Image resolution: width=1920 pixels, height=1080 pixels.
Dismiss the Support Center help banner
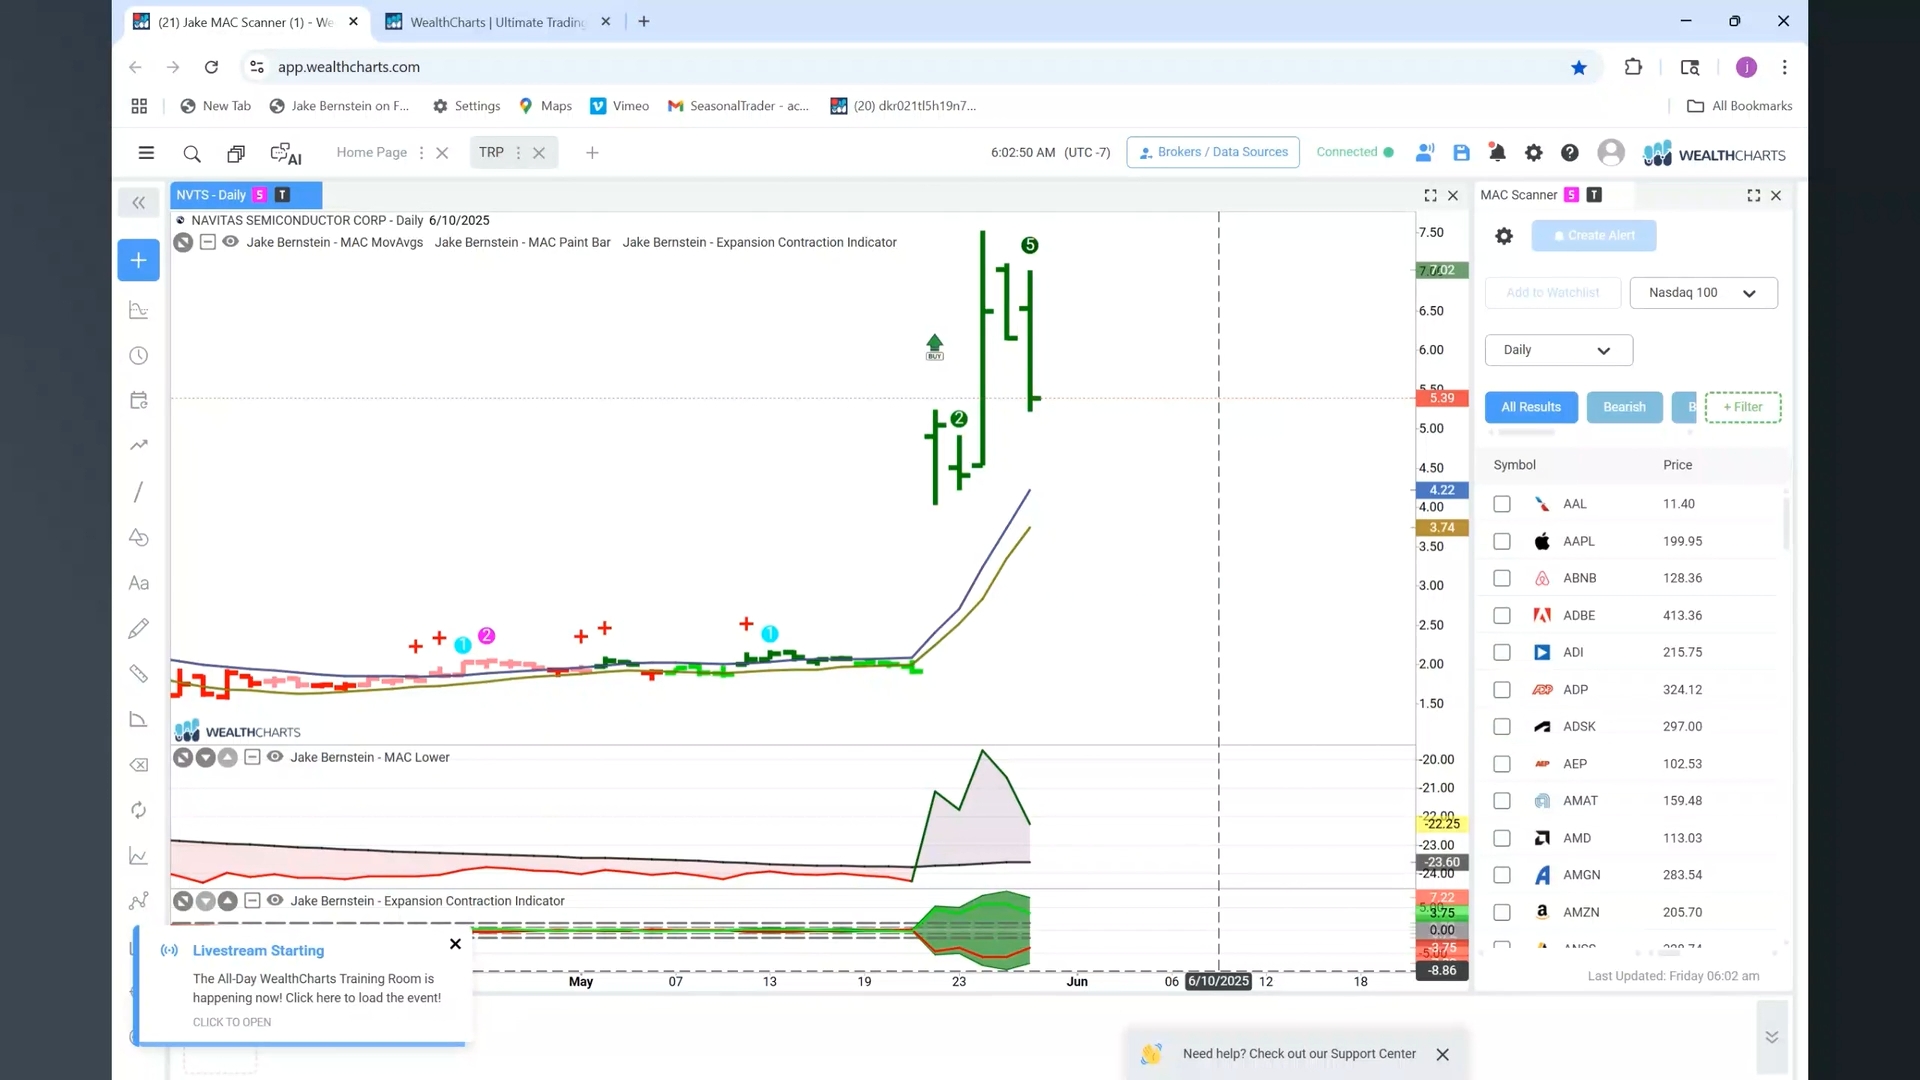pos(1442,1054)
